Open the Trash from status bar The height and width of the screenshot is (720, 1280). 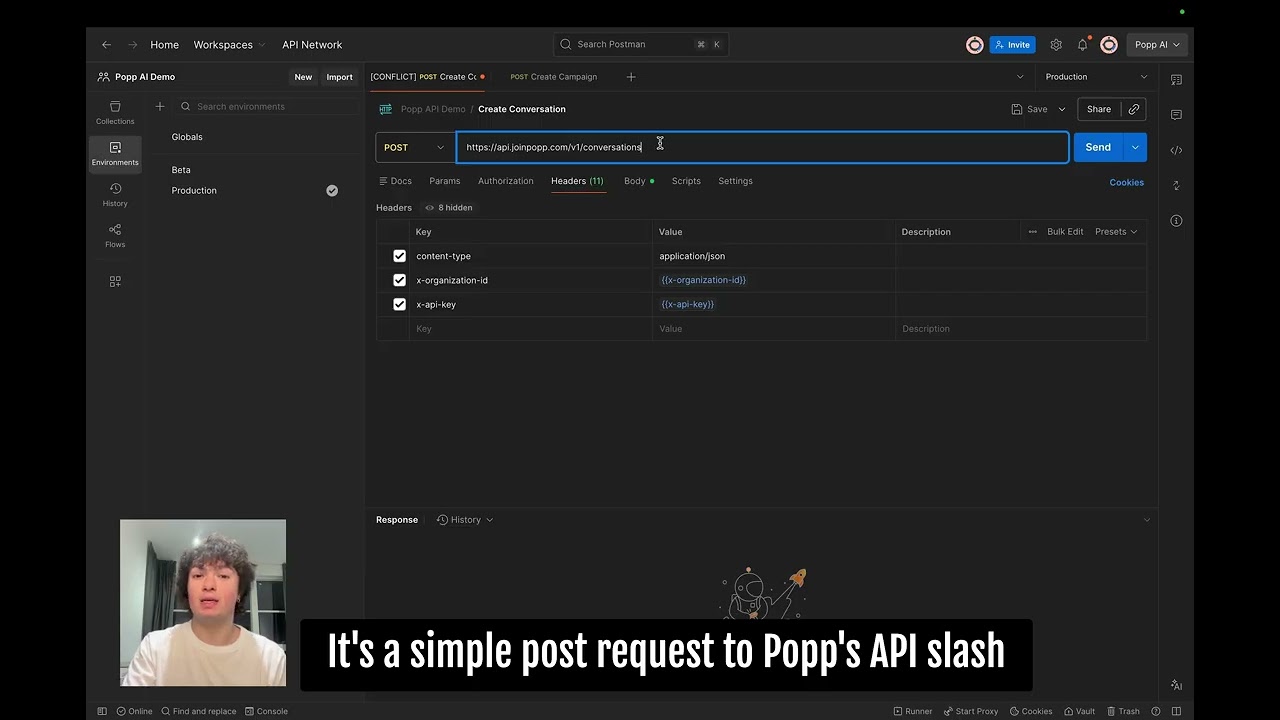pos(1123,711)
